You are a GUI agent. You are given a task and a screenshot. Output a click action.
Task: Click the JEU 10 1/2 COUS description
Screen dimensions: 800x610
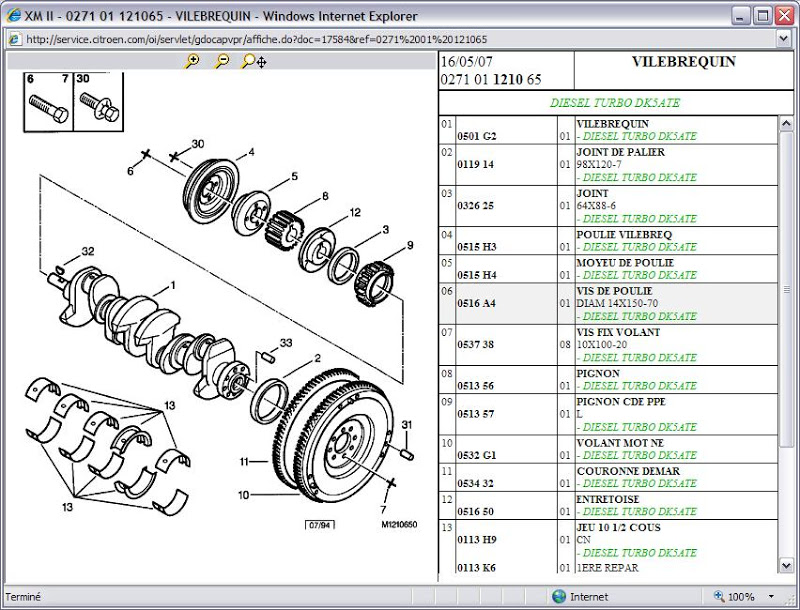pyautogui.click(x=618, y=527)
